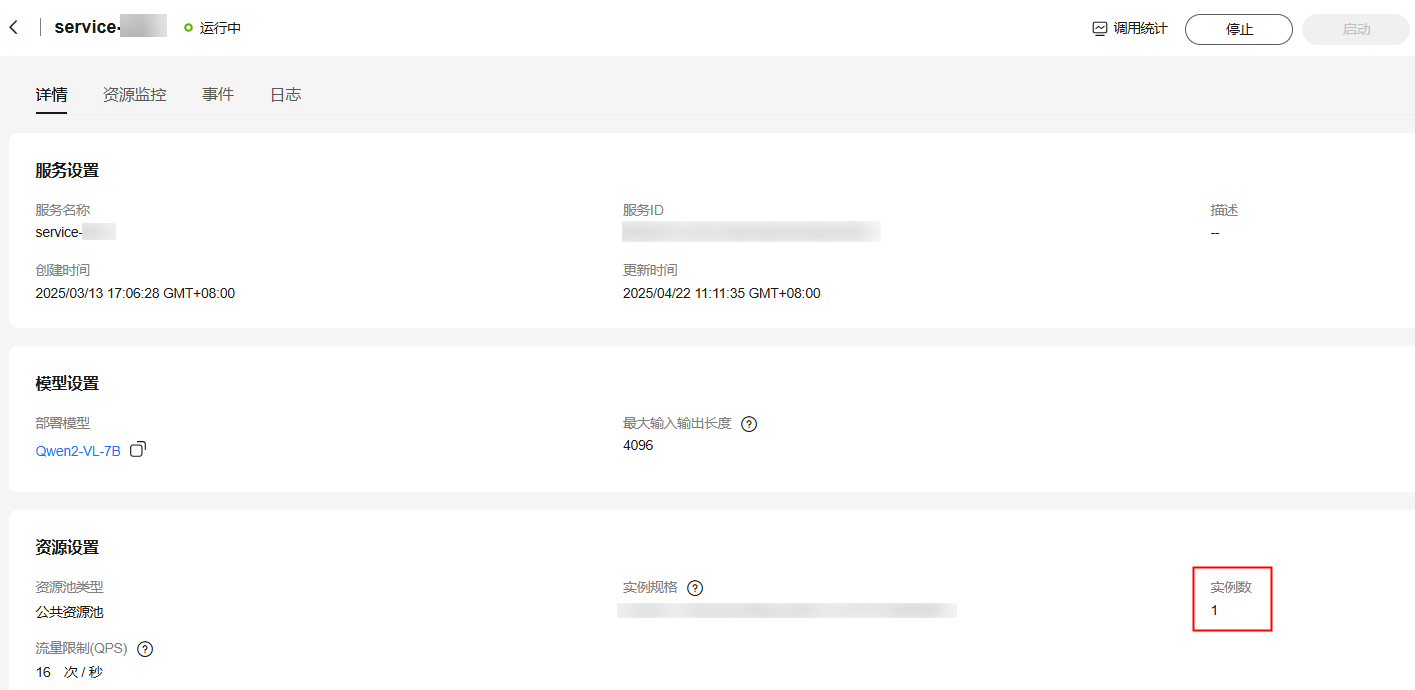Click the back arrow beside the service name
Viewport: 1415px width, 690px height.
[x=14, y=28]
